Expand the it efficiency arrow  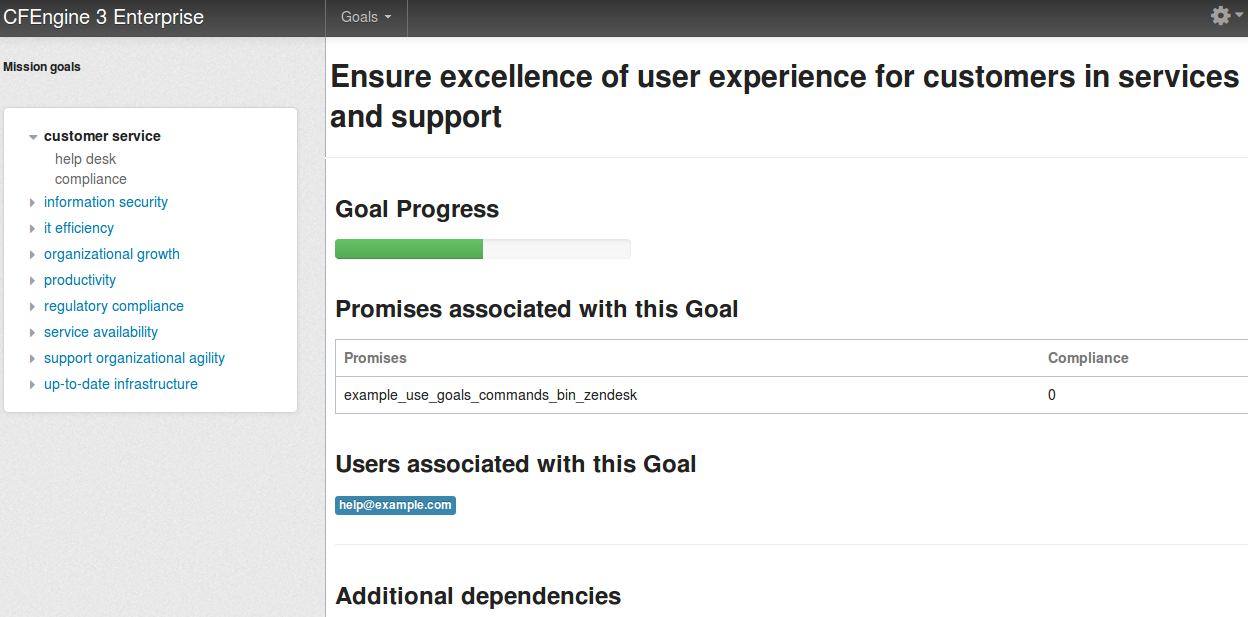point(33,229)
